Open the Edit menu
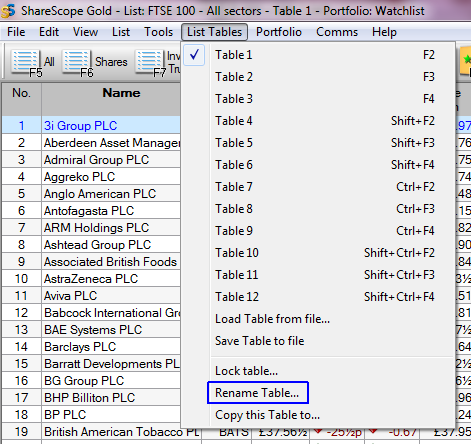The height and width of the screenshot is (444, 471). [x=49, y=32]
